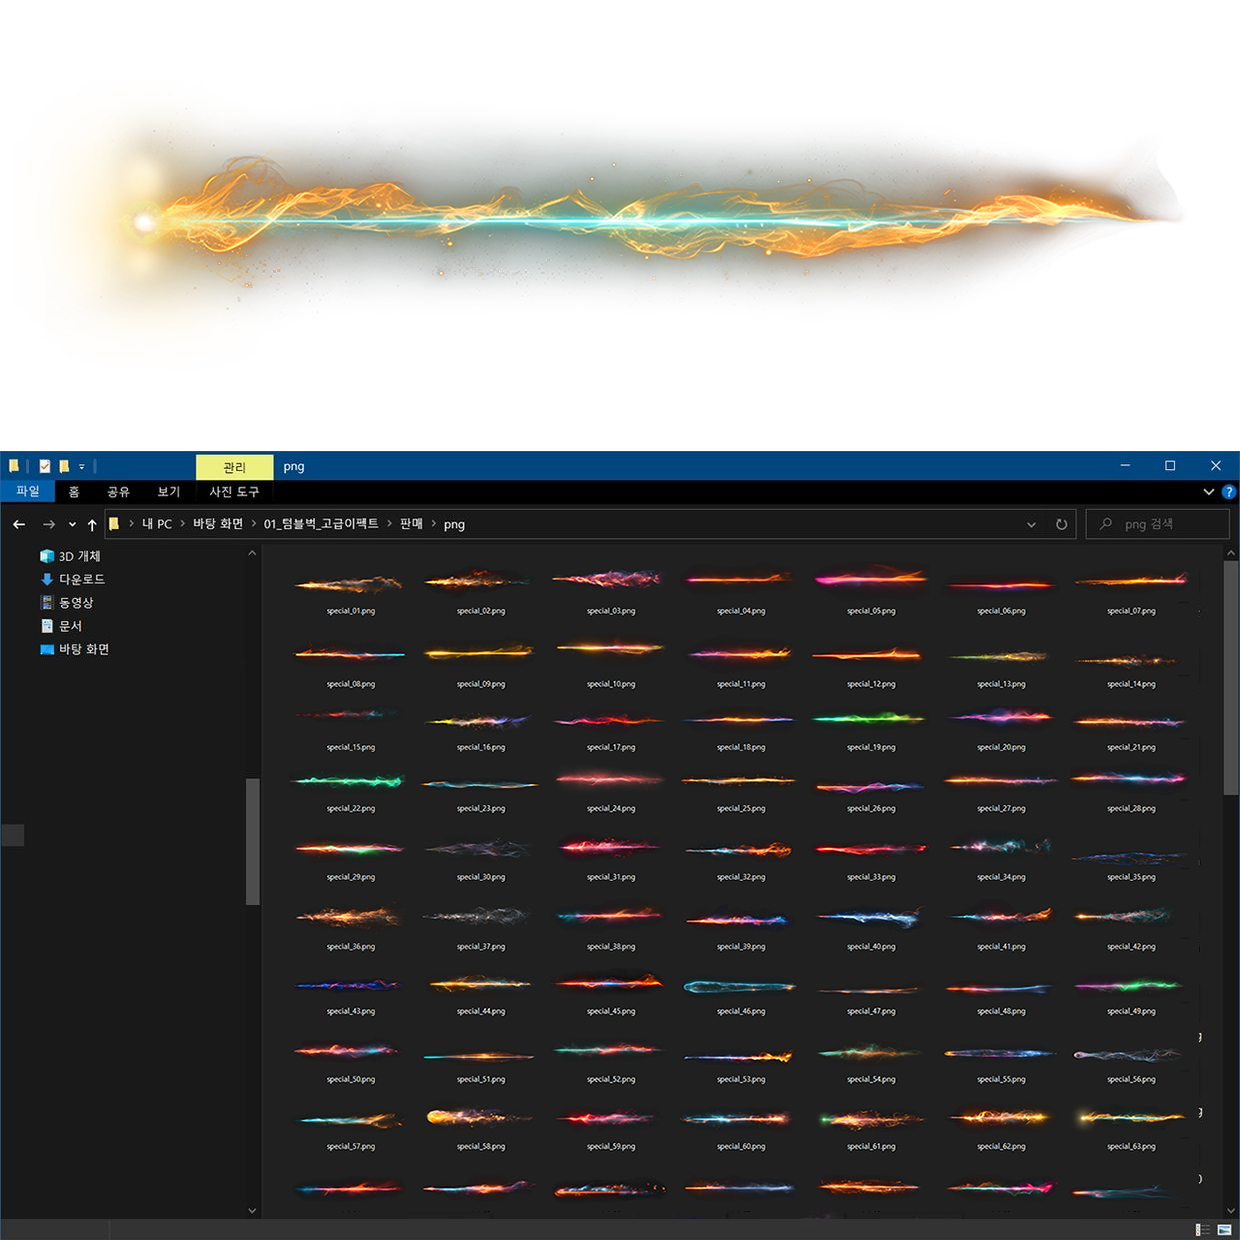The image size is (1240, 1240).
Task: Select the special_05.png file thumbnail
Action: pyautogui.click(x=870, y=578)
